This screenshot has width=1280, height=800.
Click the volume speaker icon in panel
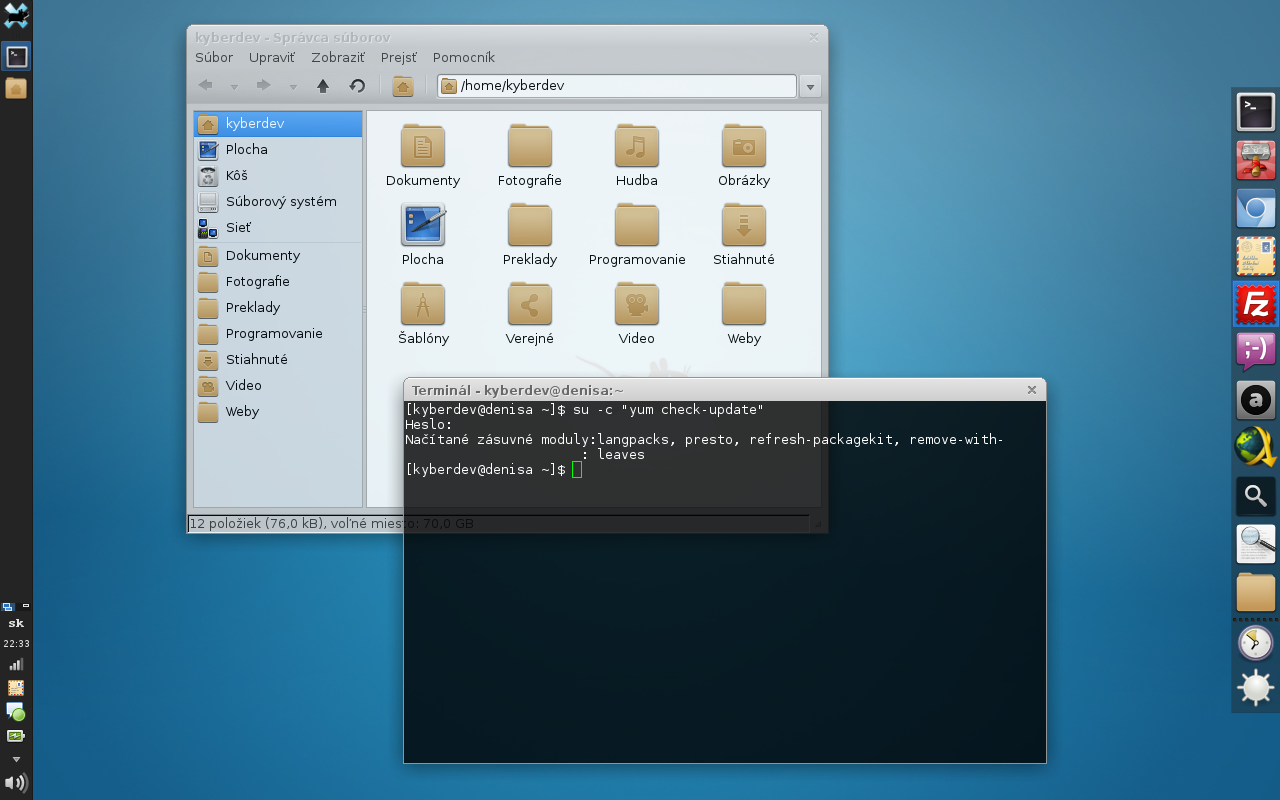16,783
